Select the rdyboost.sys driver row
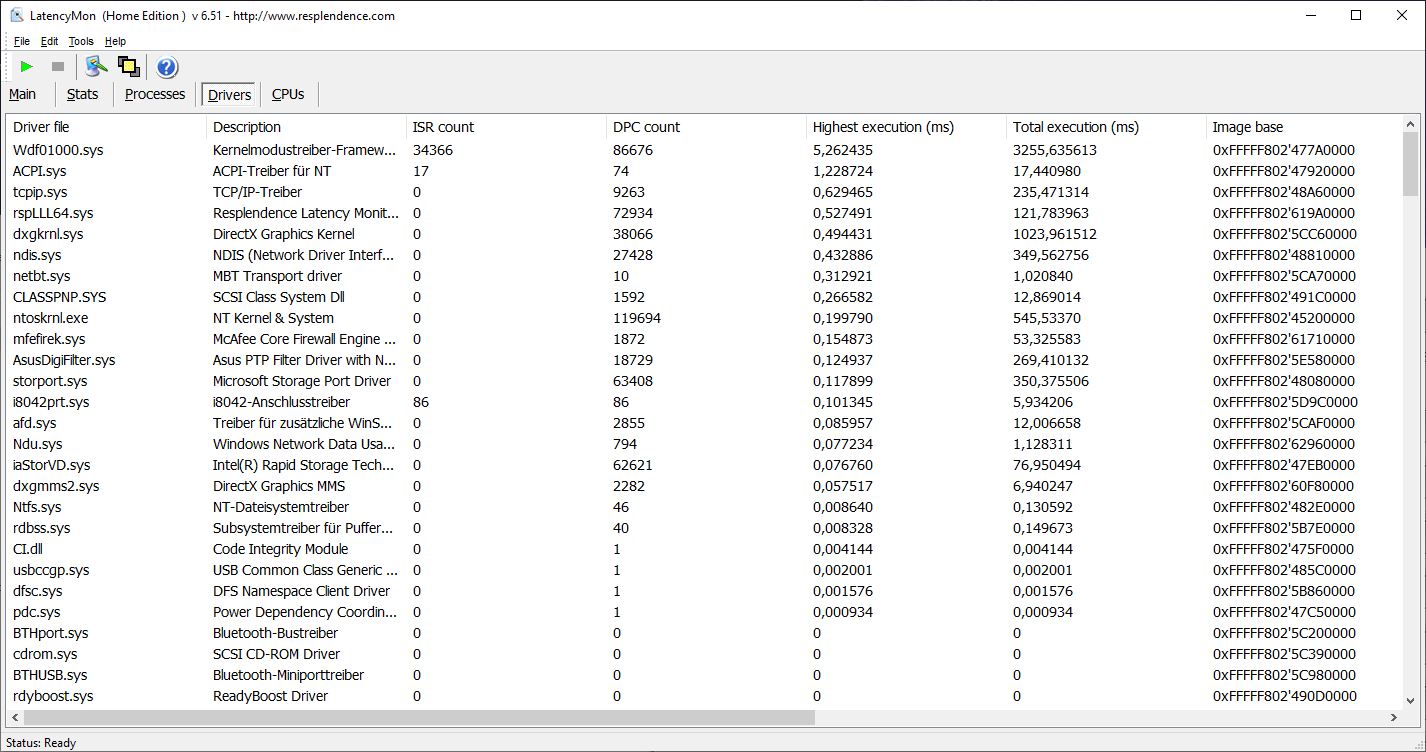1426x752 pixels. [704, 696]
